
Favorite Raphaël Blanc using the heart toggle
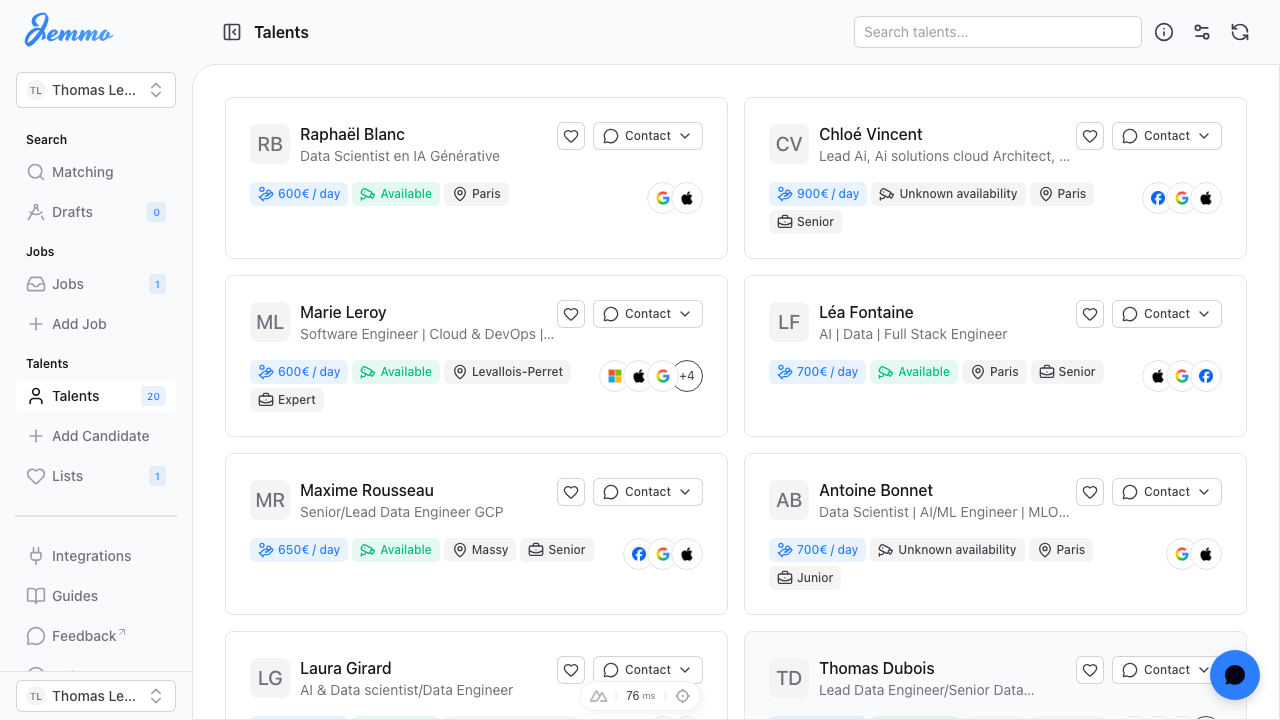[571, 136]
